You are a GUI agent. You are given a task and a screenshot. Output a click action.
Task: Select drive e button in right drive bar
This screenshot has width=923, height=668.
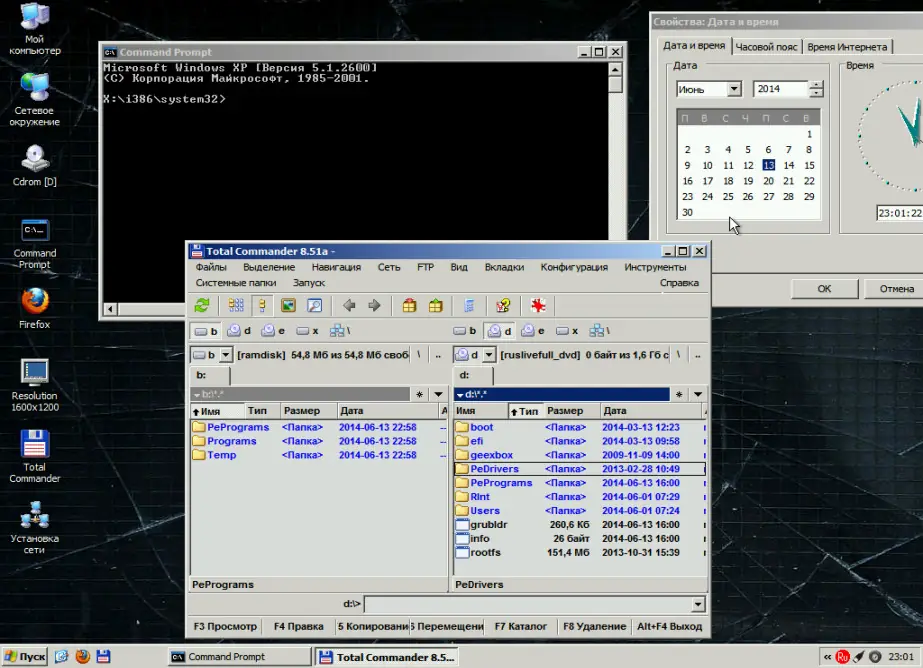click(x=533, y=331)
